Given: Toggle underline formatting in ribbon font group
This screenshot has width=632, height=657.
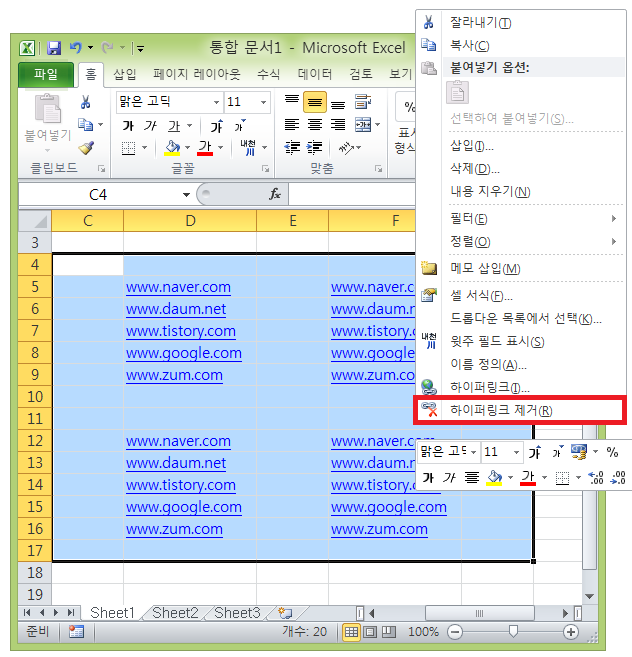Looking at the screenshot, I should coord(174,126).
